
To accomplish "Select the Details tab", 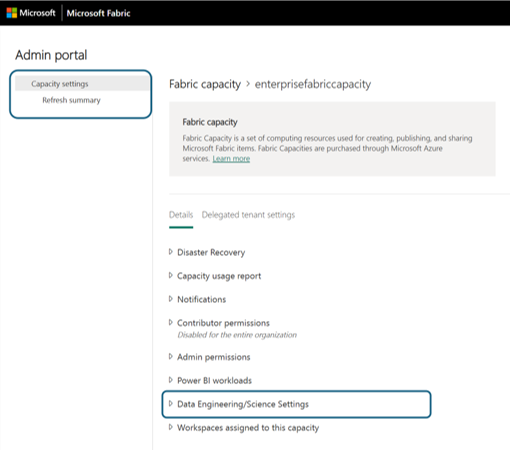I will (x=181, y=215).
